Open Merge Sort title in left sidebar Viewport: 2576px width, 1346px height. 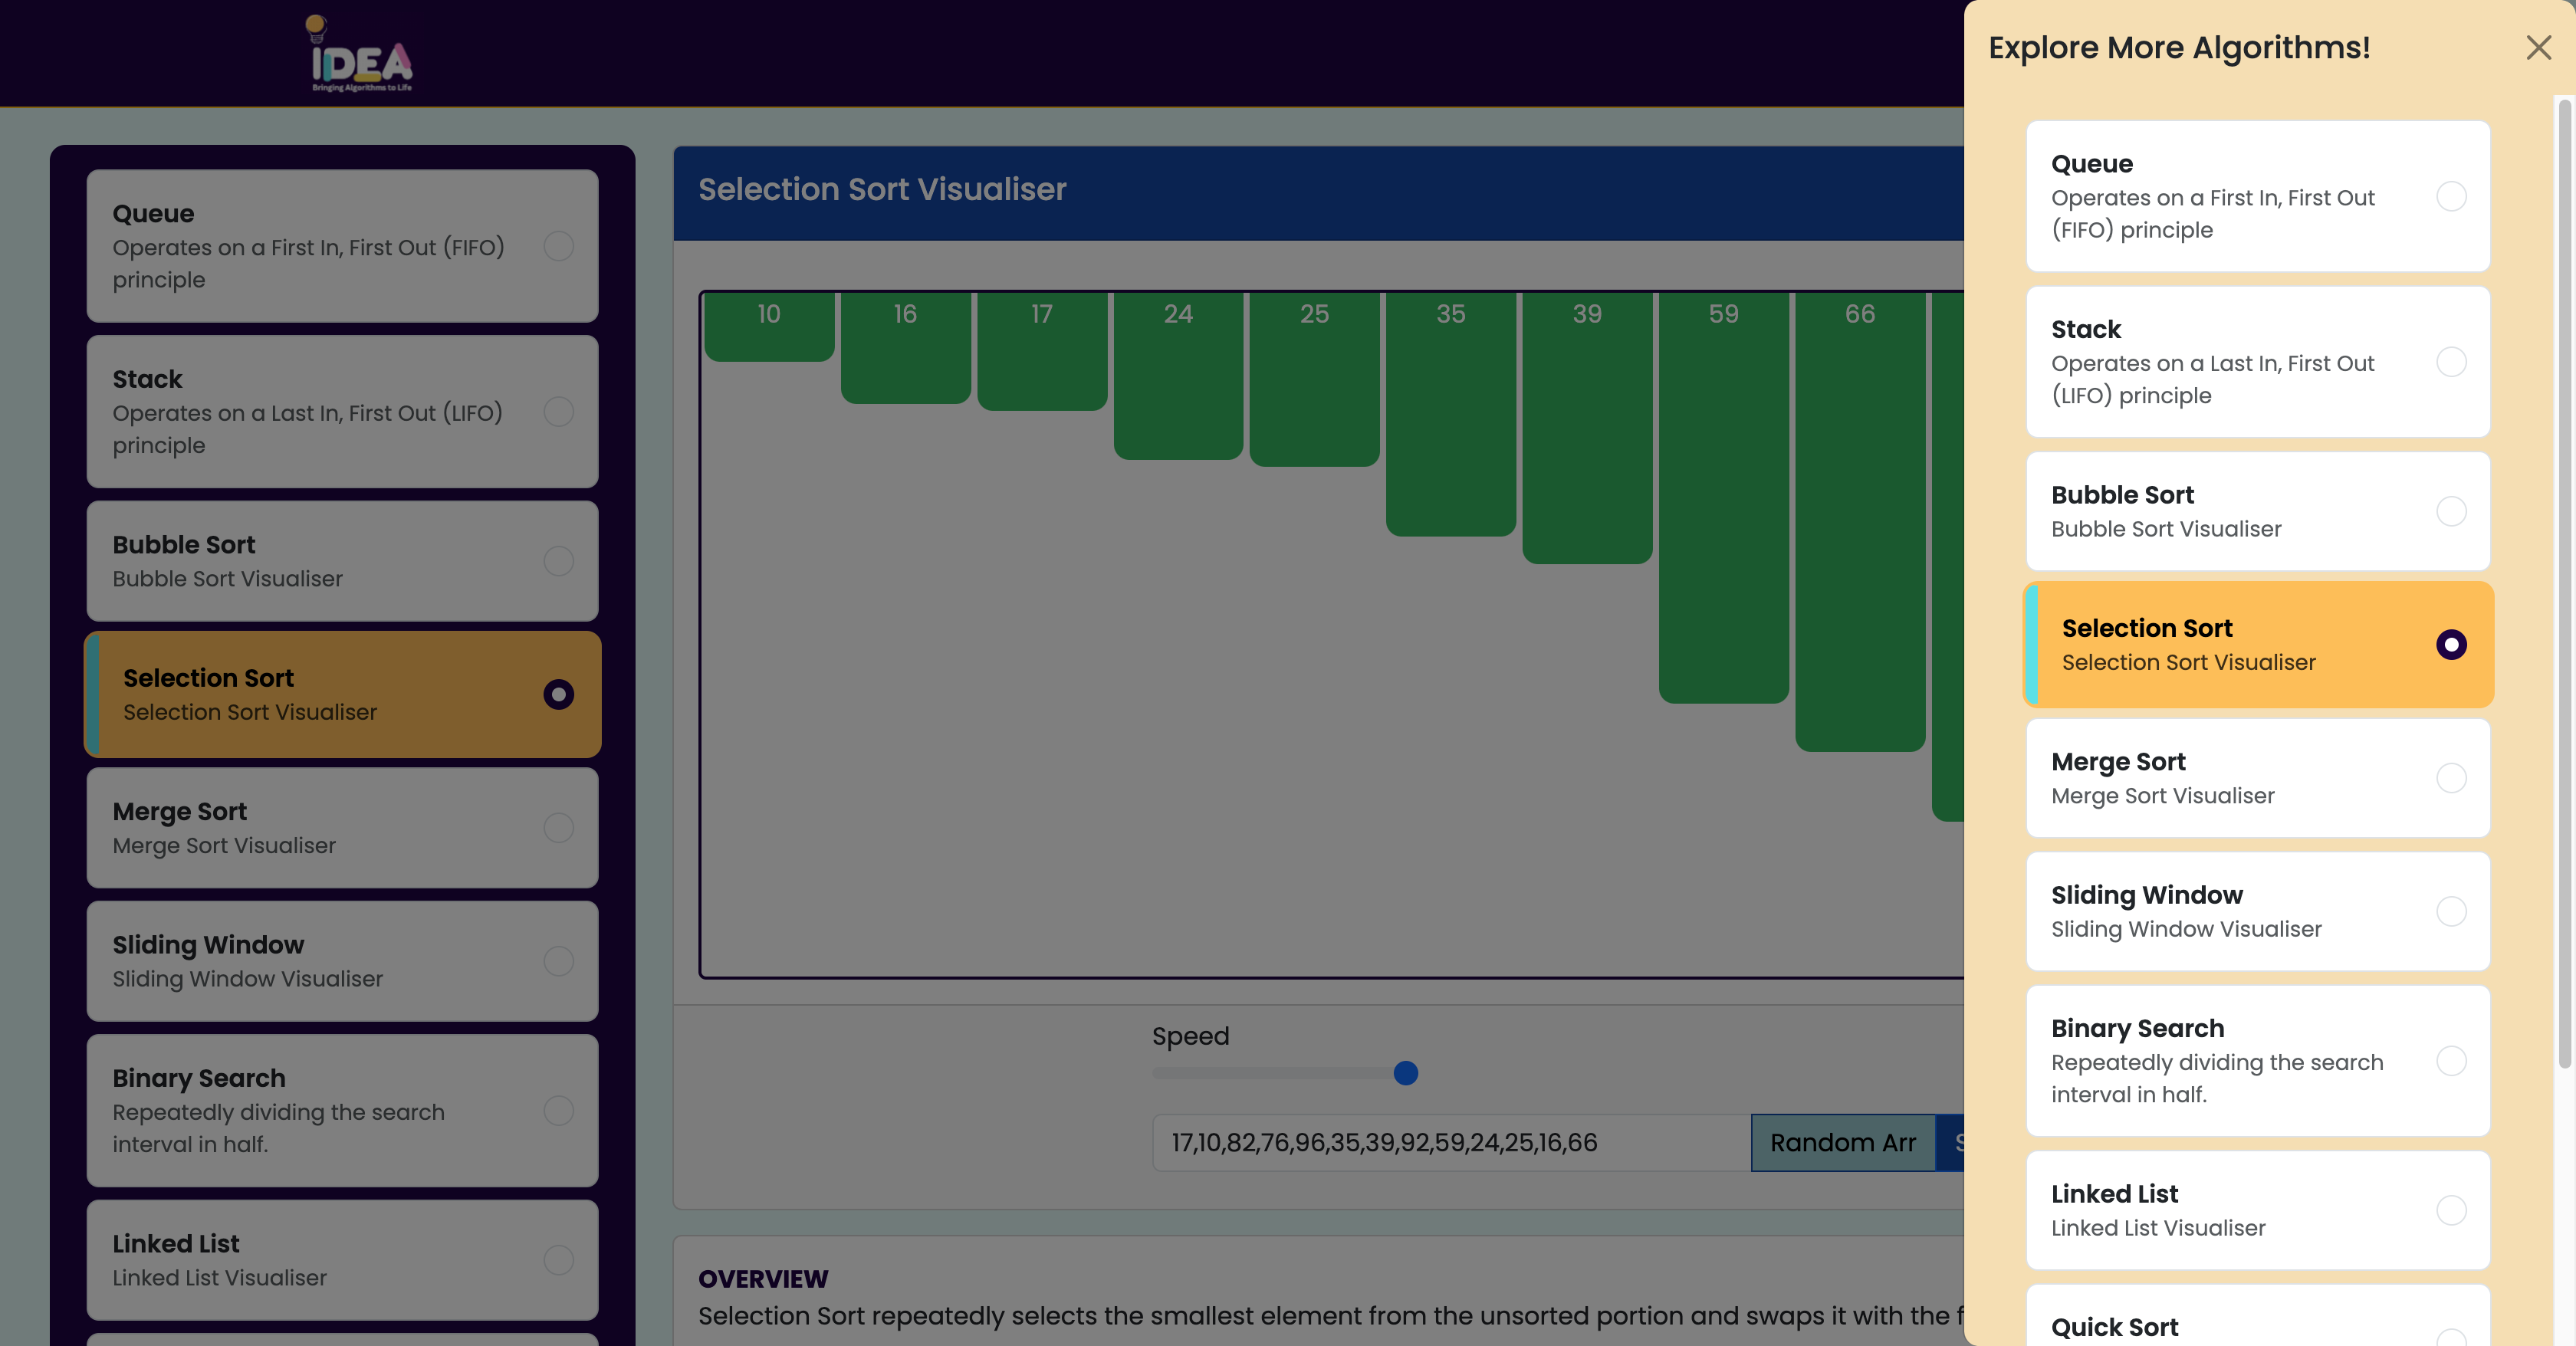(x=179, y=812)
